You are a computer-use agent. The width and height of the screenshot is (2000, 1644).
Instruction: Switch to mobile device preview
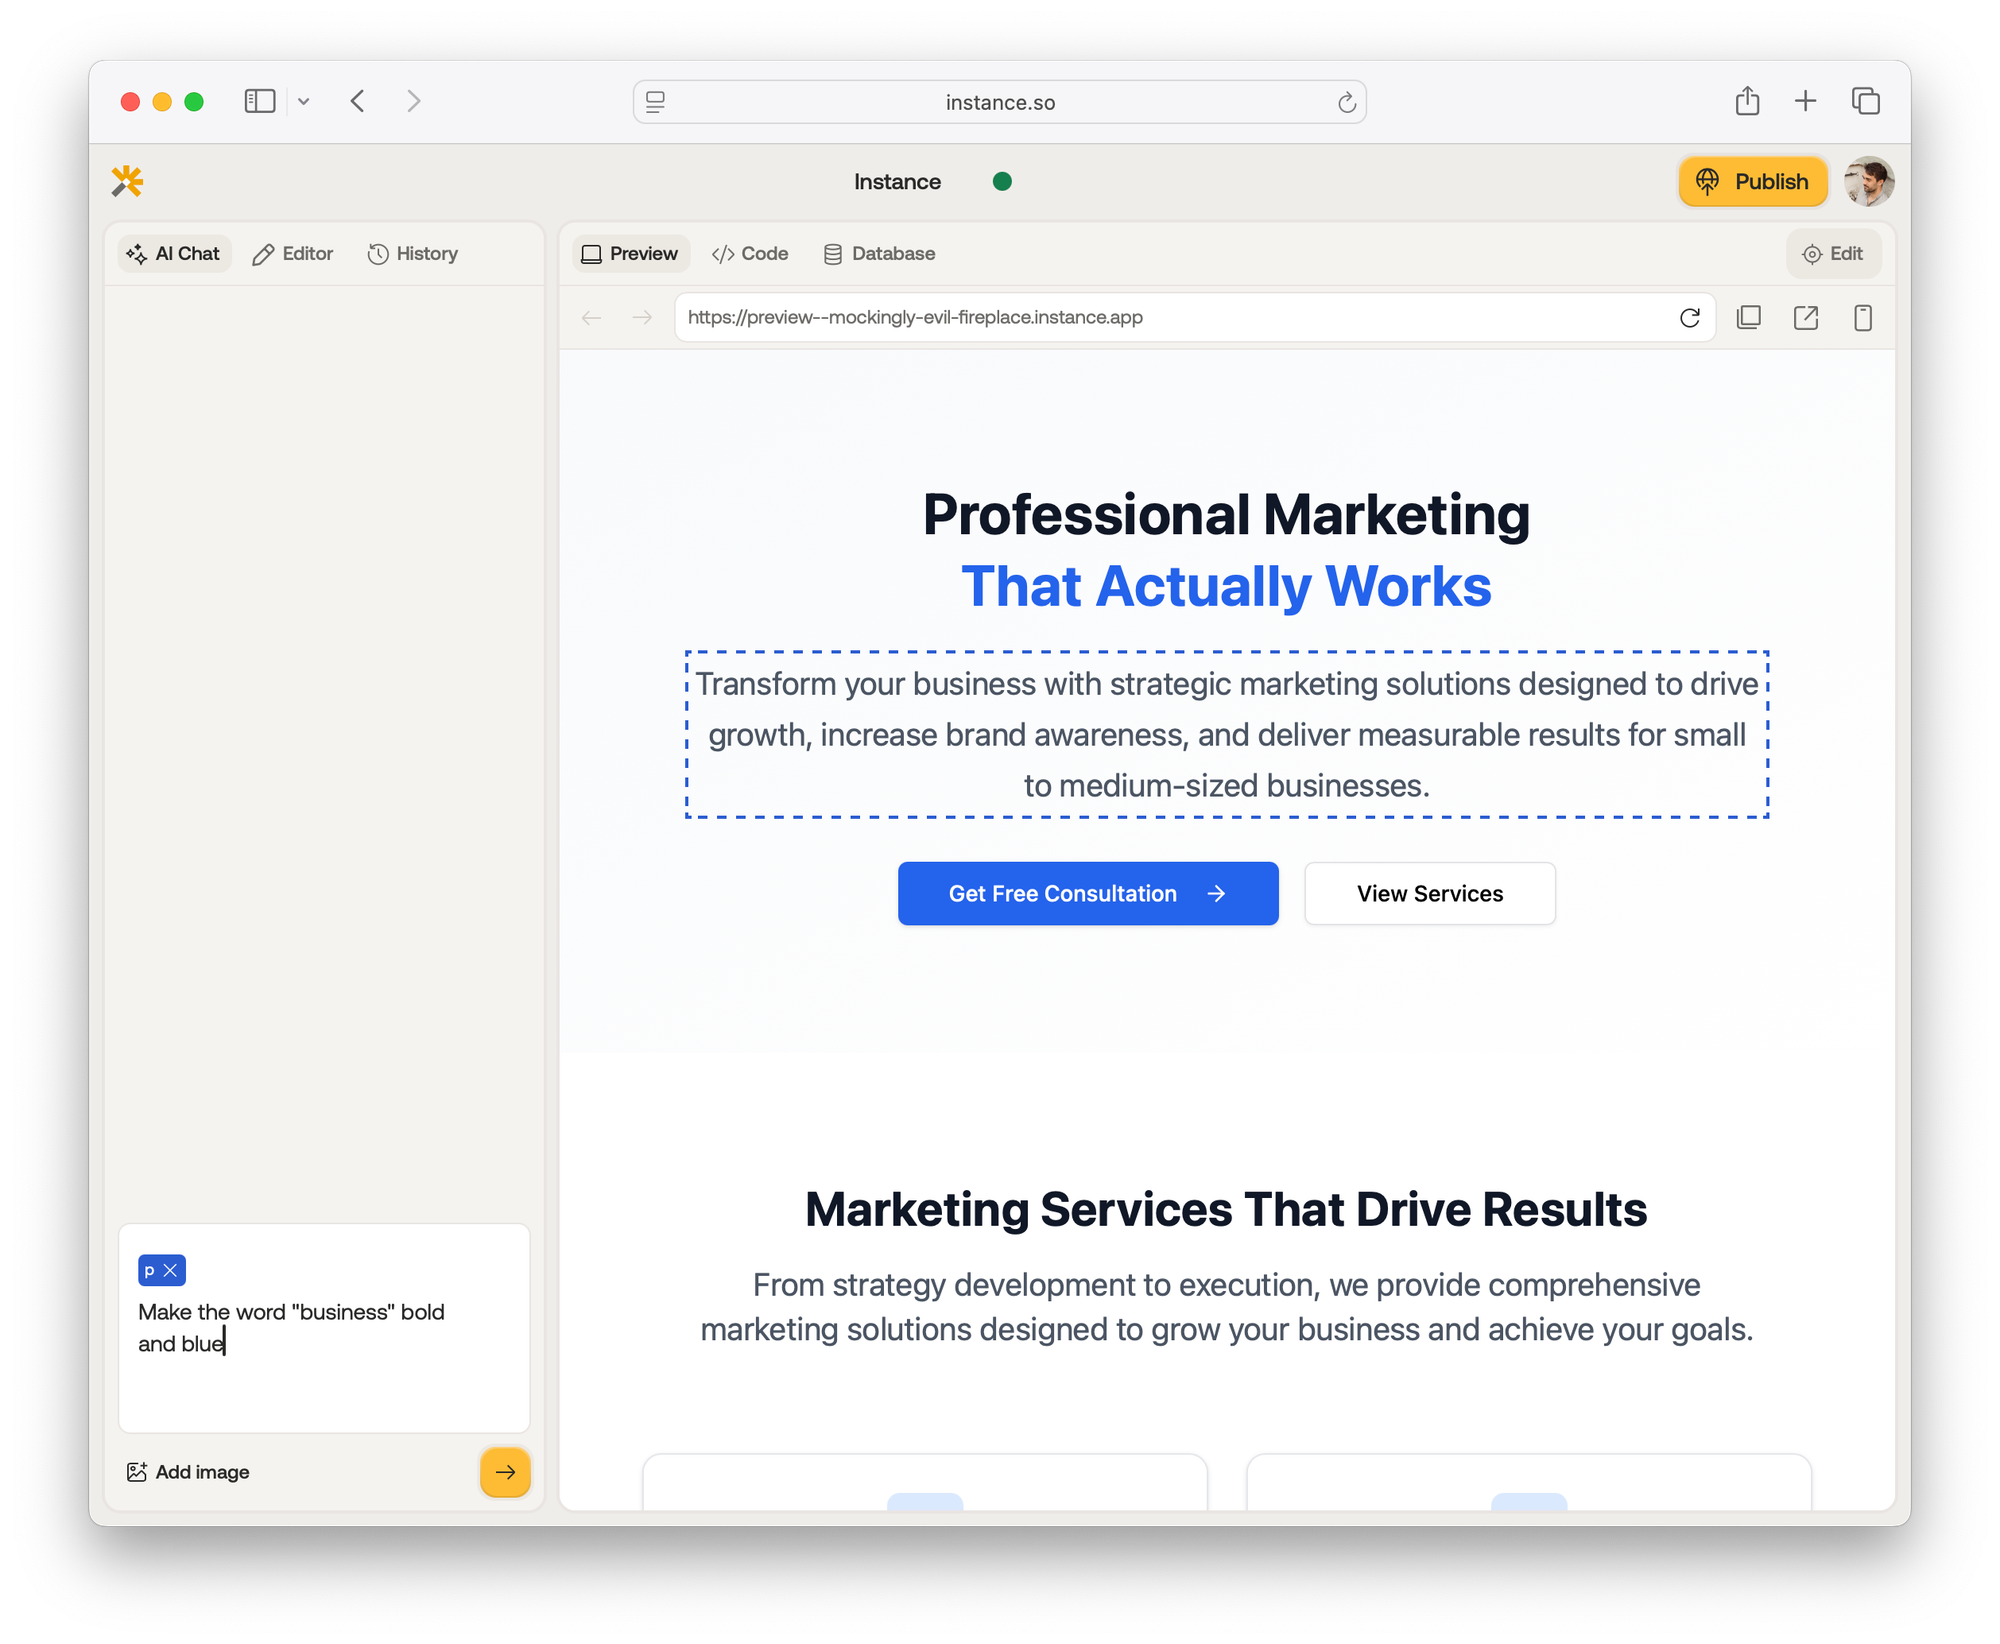[1862, 318]
